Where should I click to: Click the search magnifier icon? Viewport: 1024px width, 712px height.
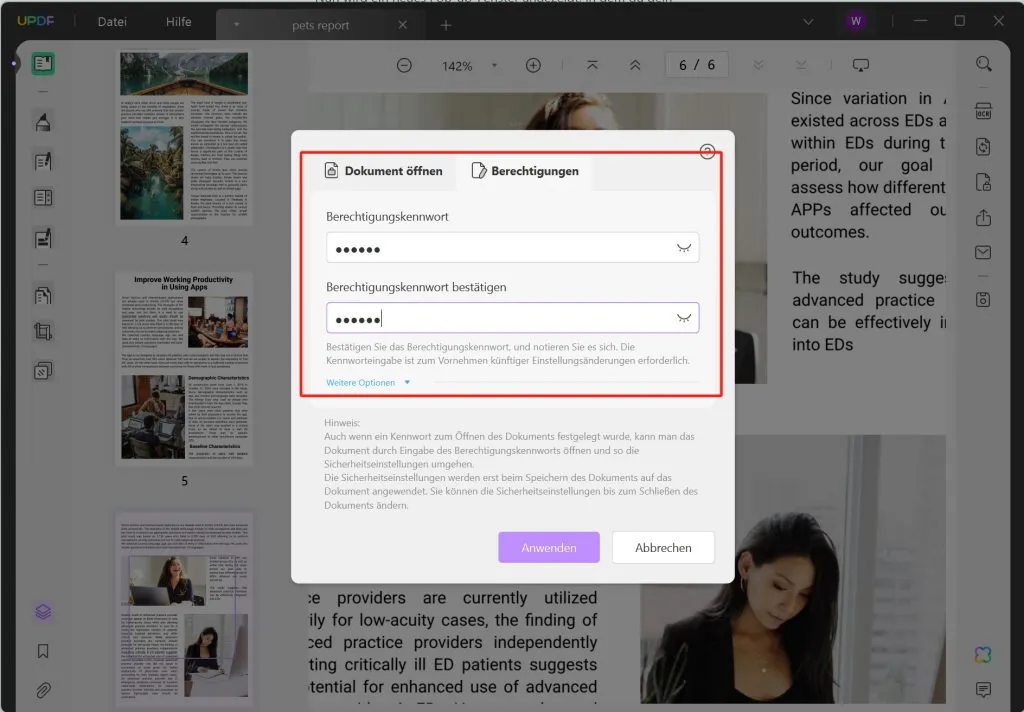[984, 63]
